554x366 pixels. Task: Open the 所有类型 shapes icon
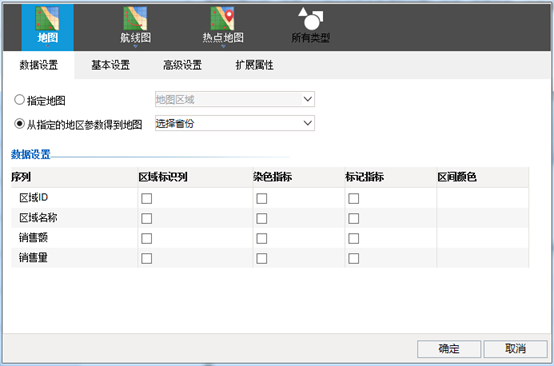(x=311, y=18)
